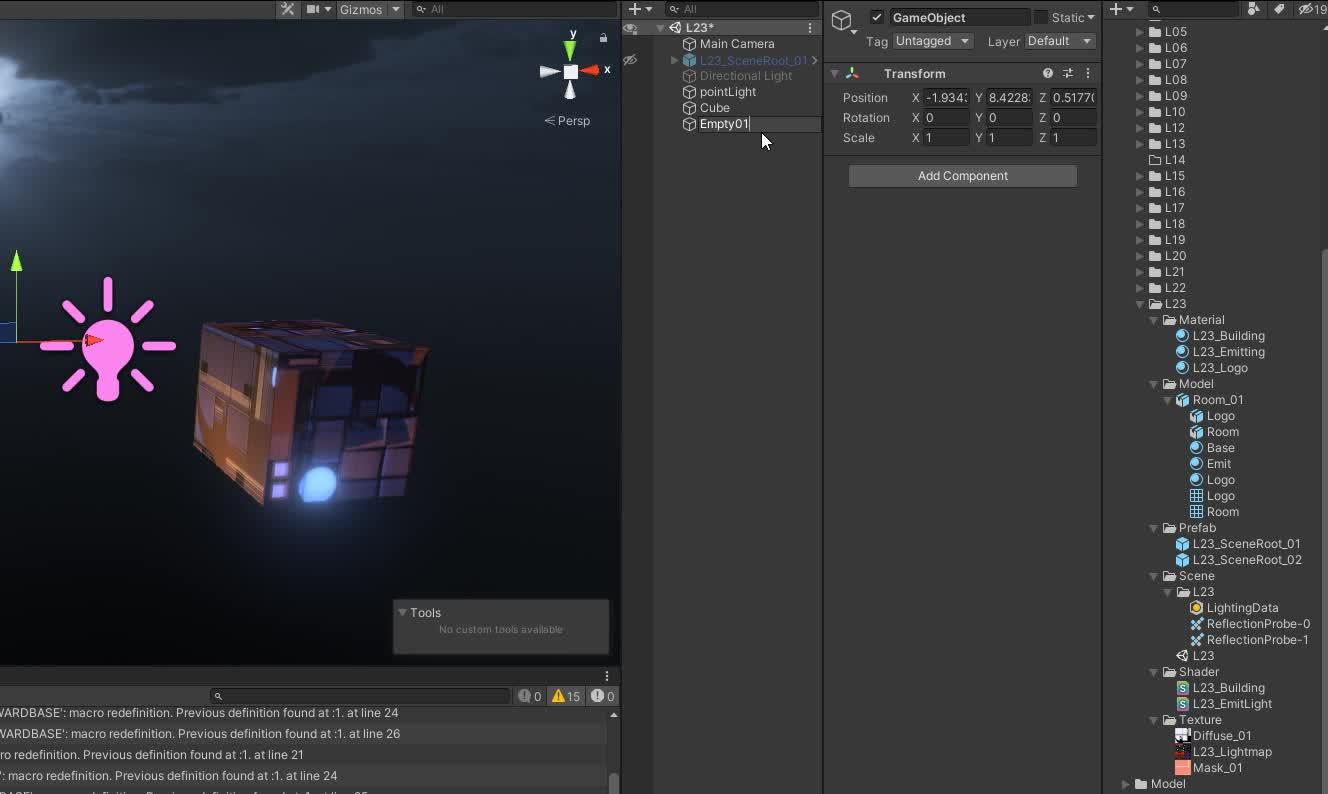The height and width of the screenshot is (794, 1328).
Task: Open the Layer Default dropdown
Action: [1059, 41]
